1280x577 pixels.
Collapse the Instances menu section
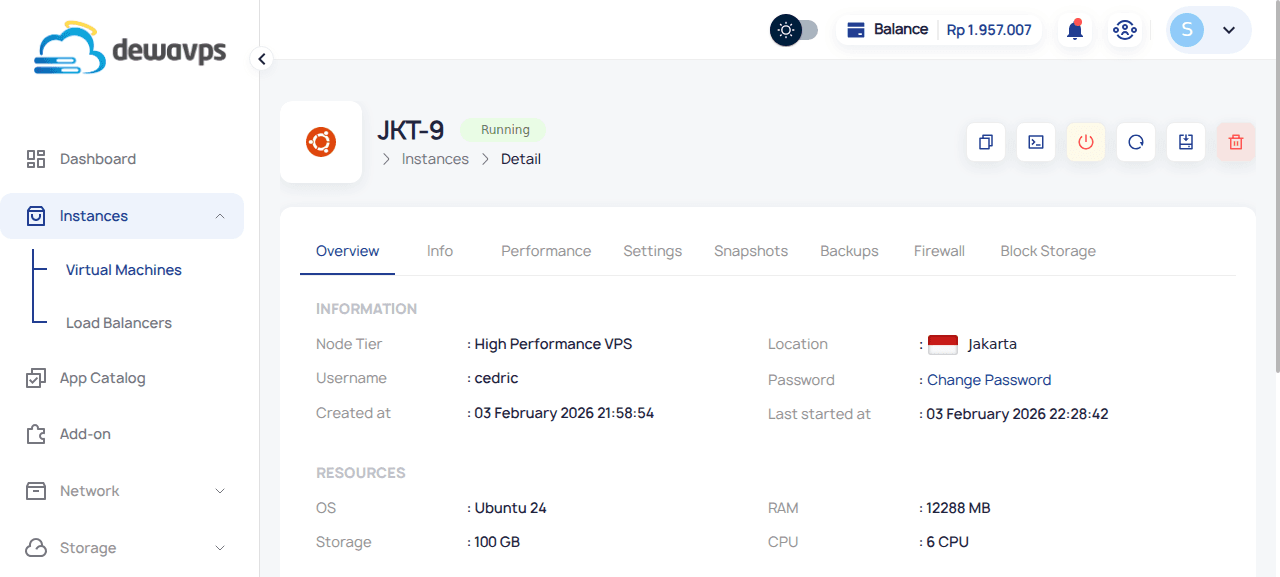[x=219, y=215]
